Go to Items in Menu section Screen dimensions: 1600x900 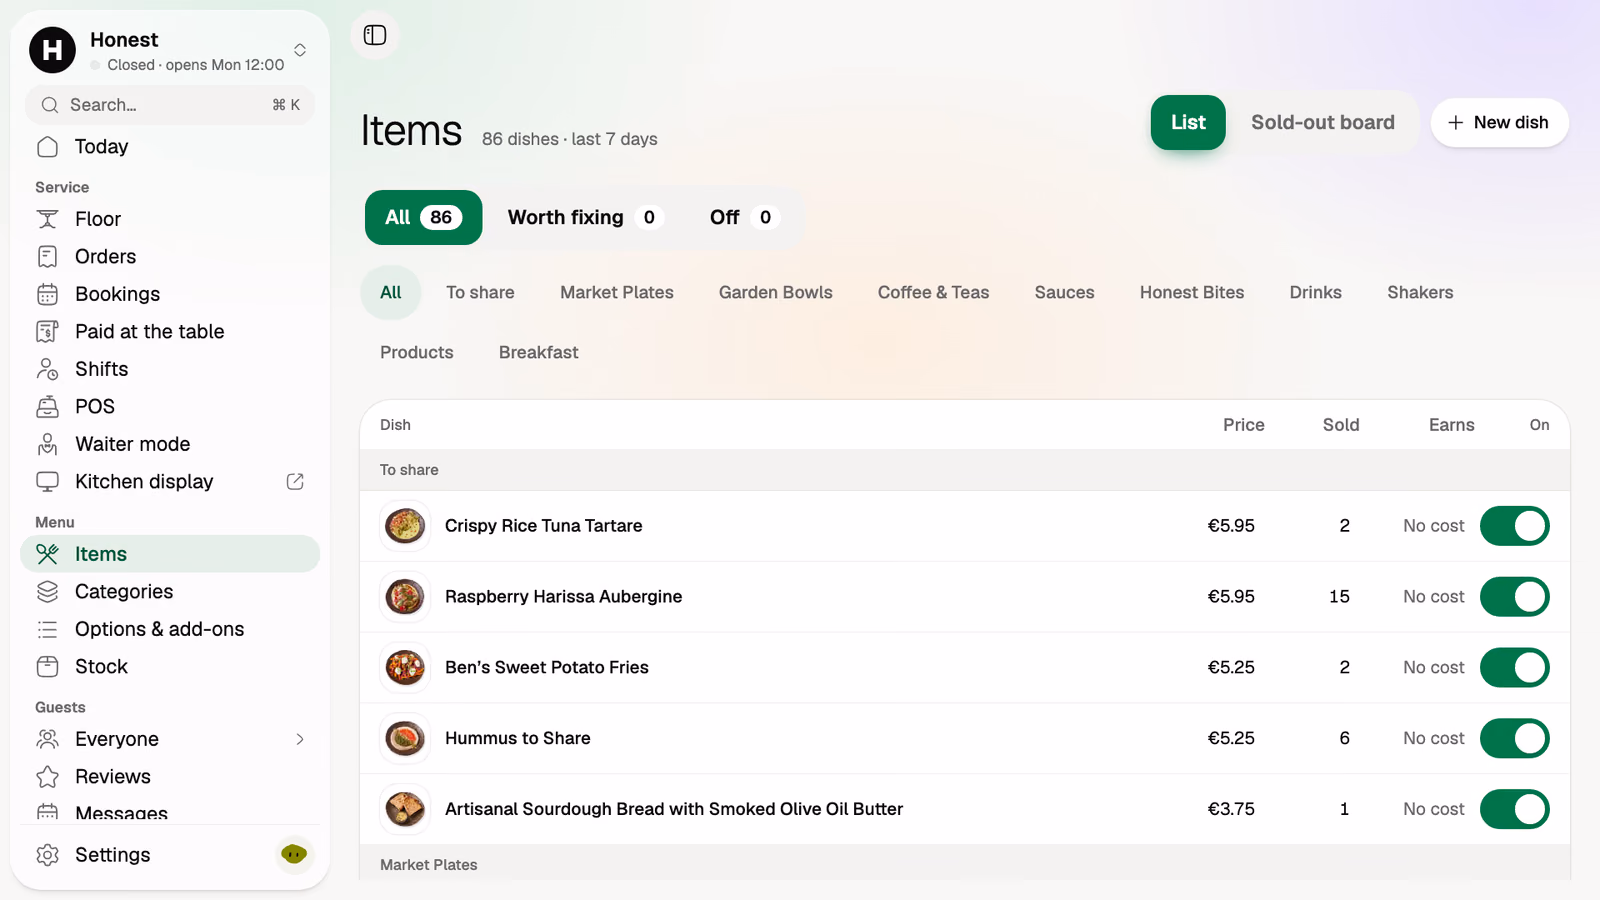point(170,554)
